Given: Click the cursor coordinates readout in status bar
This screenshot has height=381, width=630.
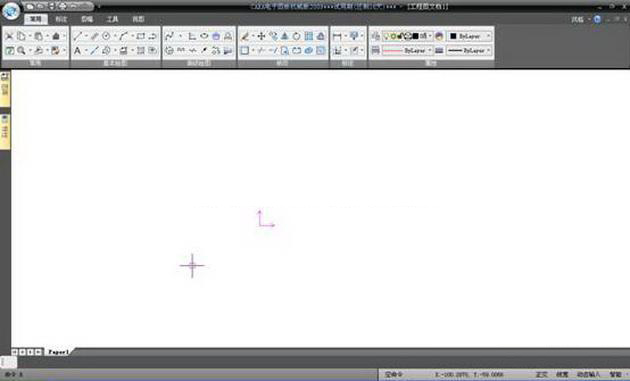Looking at the screenshot, I should (468, 375).
